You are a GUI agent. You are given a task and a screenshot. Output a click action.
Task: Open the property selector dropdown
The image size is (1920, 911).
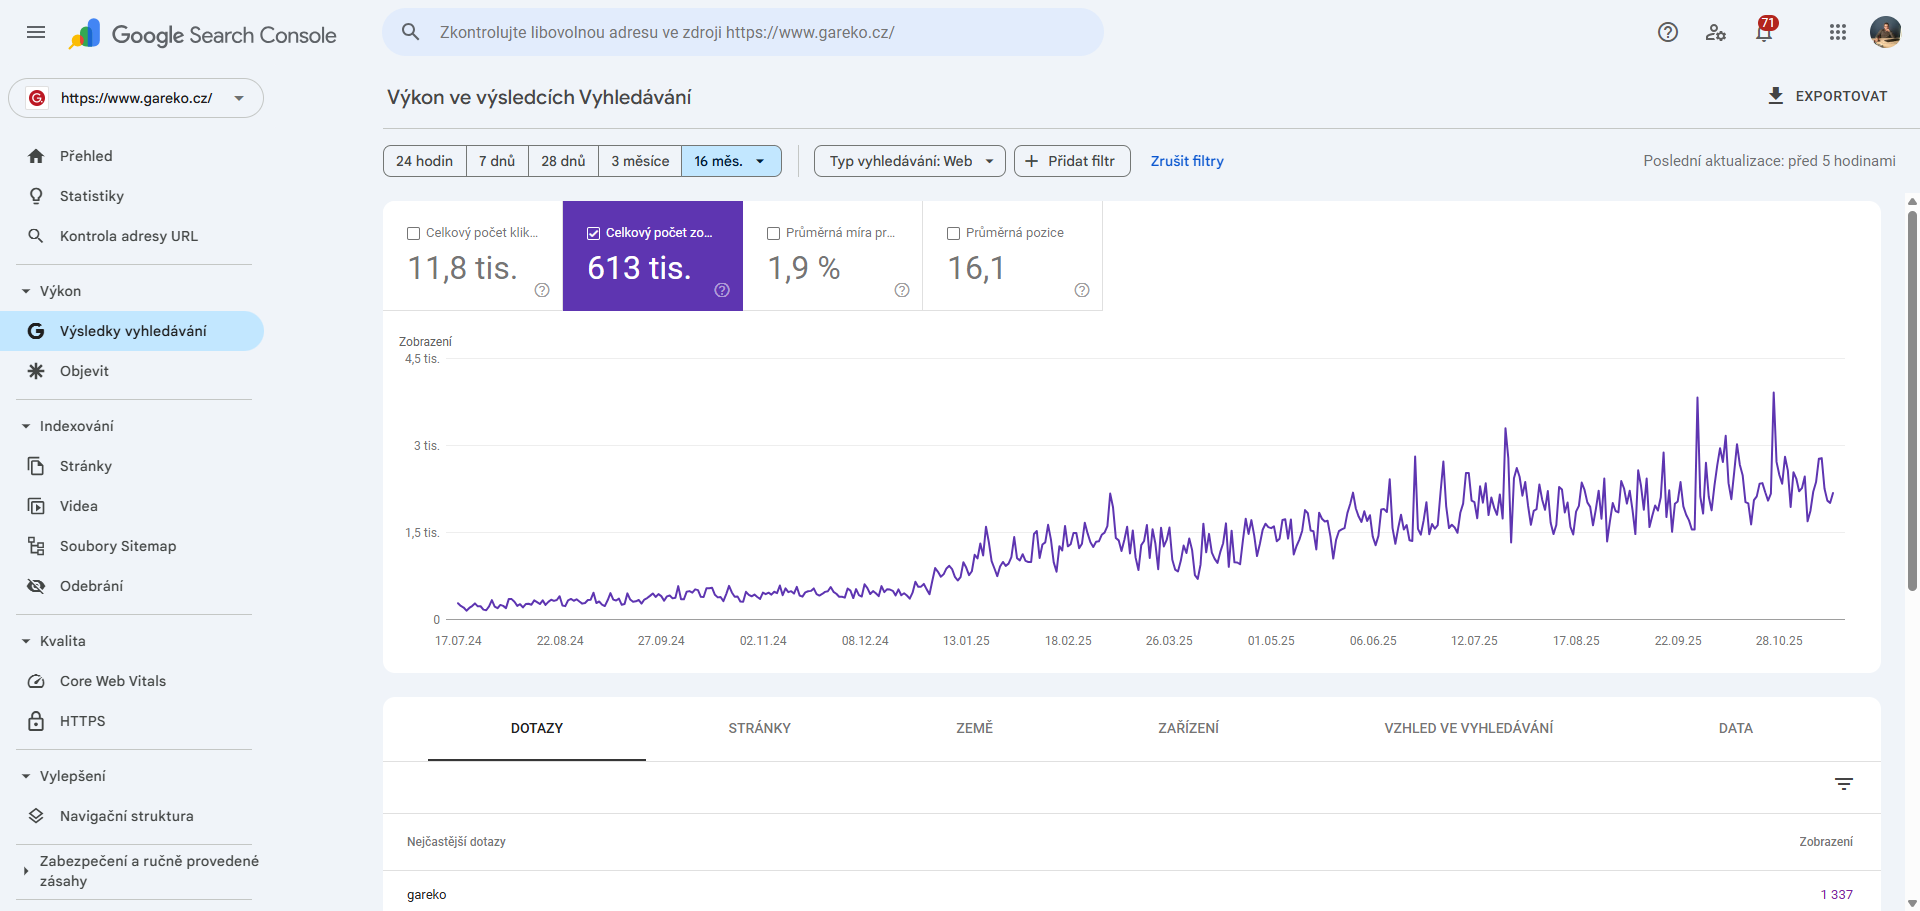pyautogui.click(x=136, y=98)
